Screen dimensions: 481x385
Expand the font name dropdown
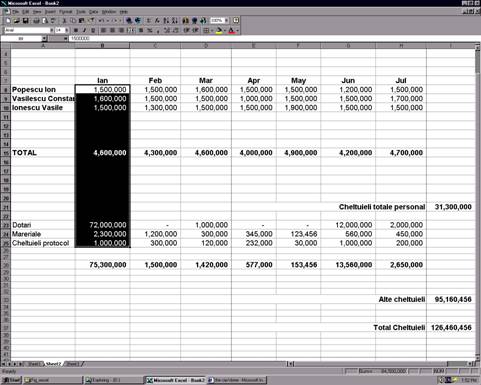click(x=51, y=30)
